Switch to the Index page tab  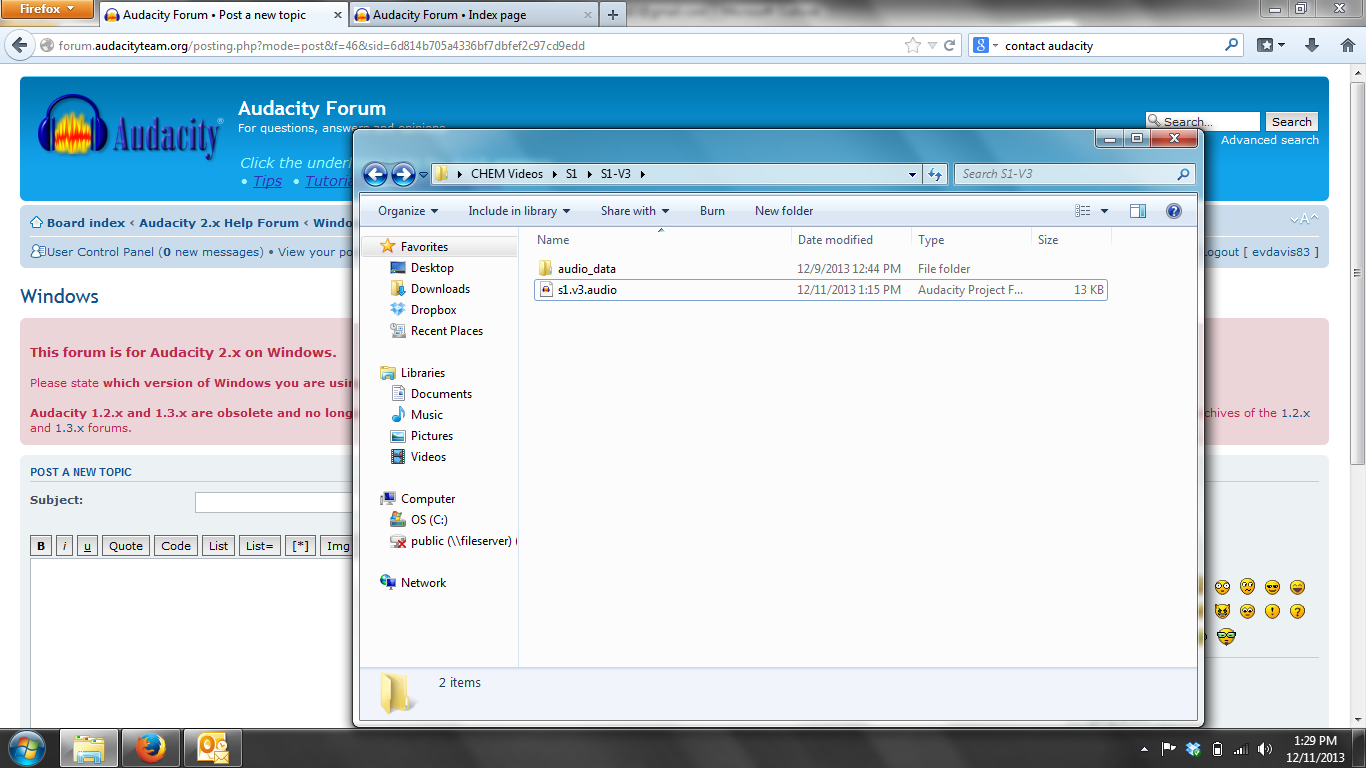(473, 15)
